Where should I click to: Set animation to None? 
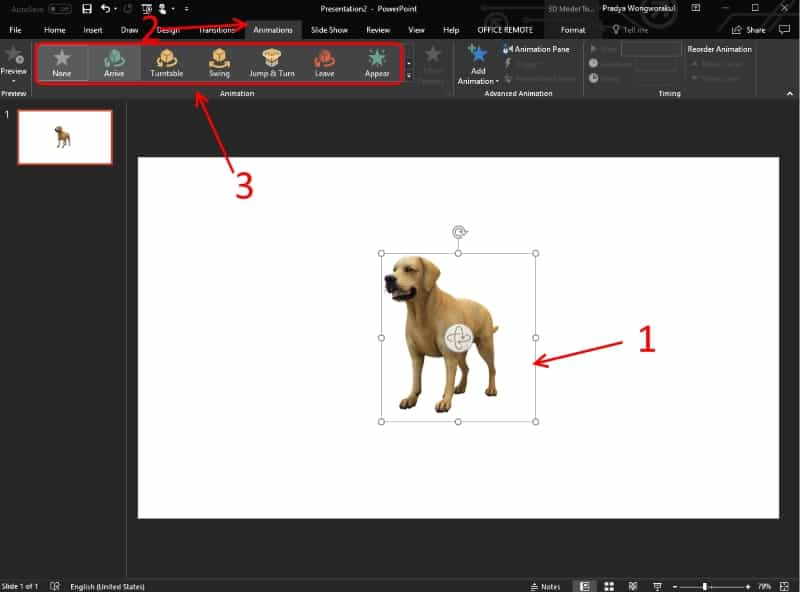click(x=62, y=63)
